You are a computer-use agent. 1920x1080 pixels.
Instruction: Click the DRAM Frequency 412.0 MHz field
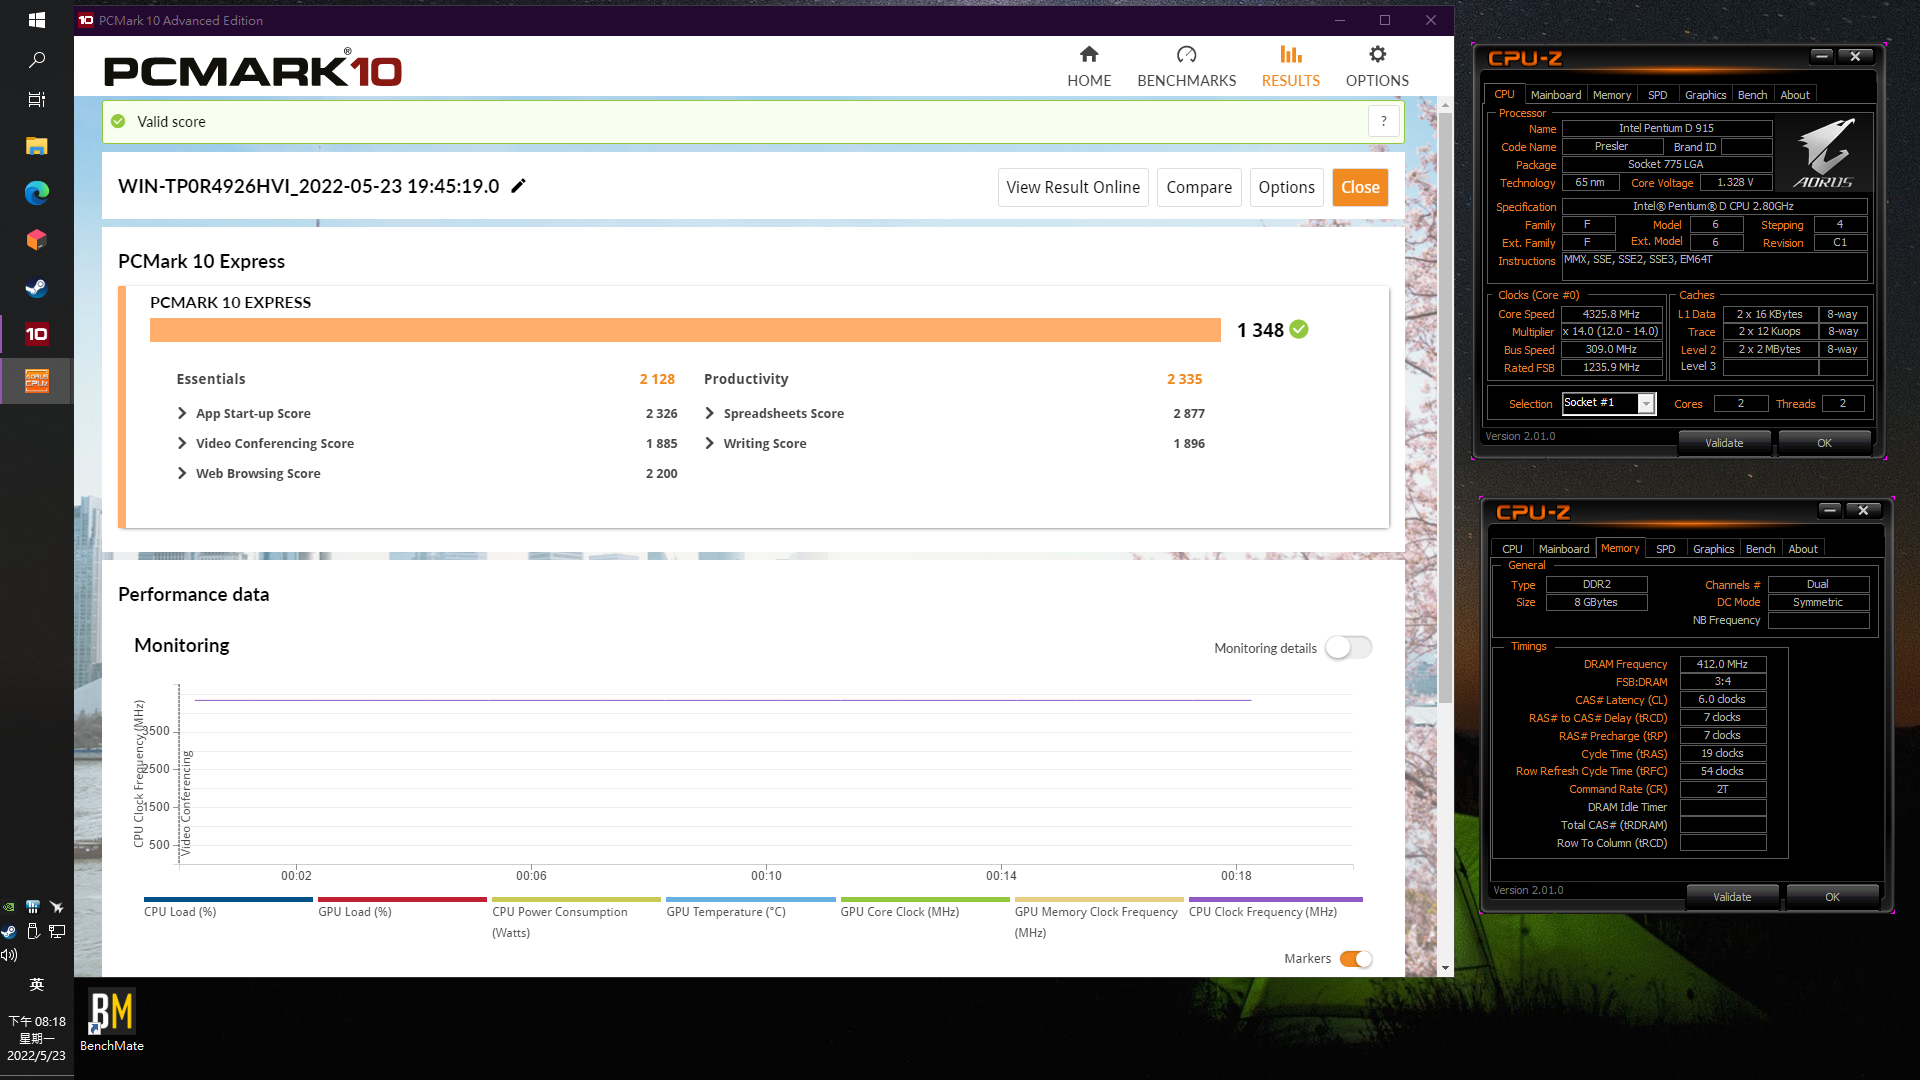(x=1722, y=664)
